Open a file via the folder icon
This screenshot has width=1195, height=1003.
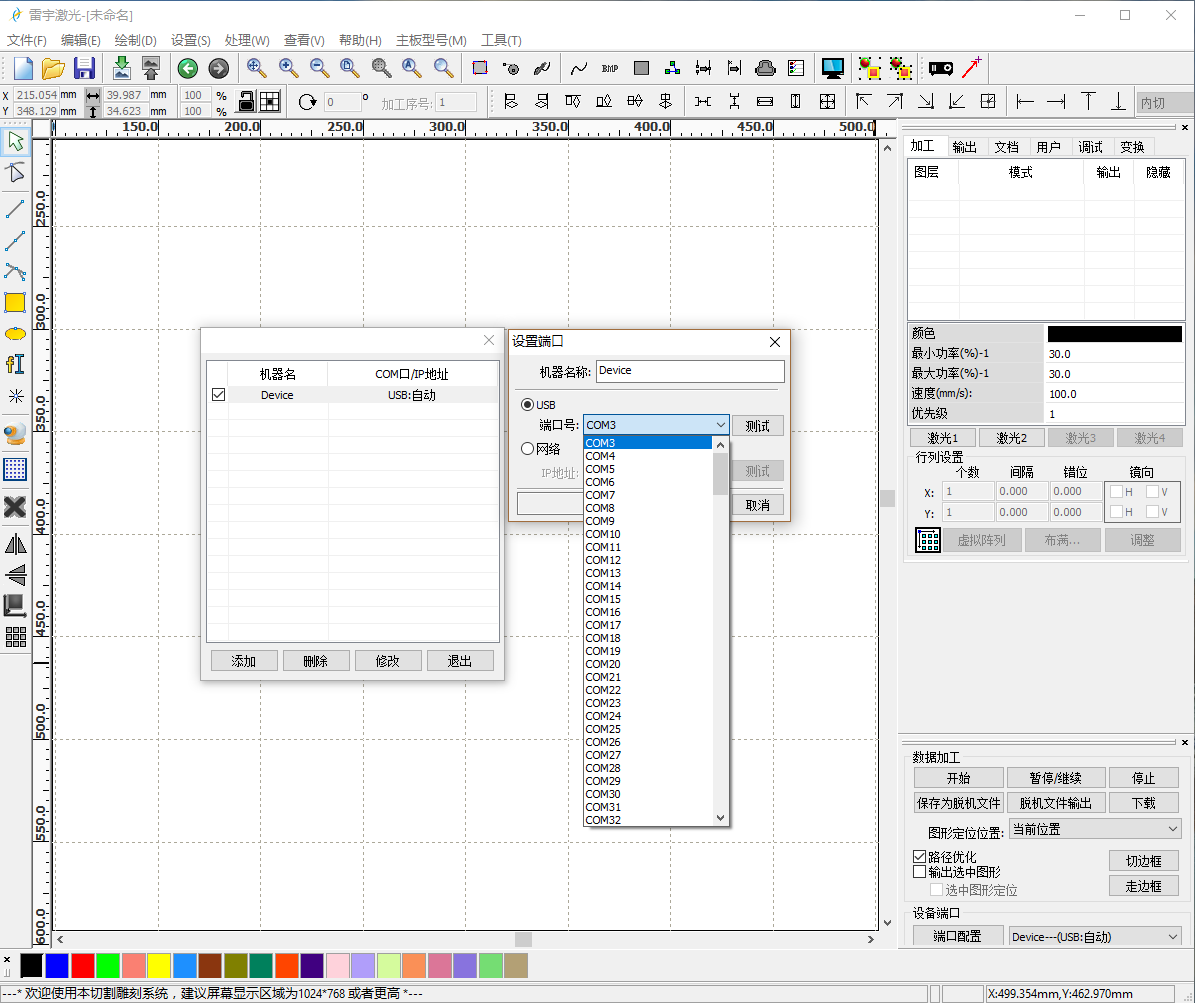(x=53, y=69)
